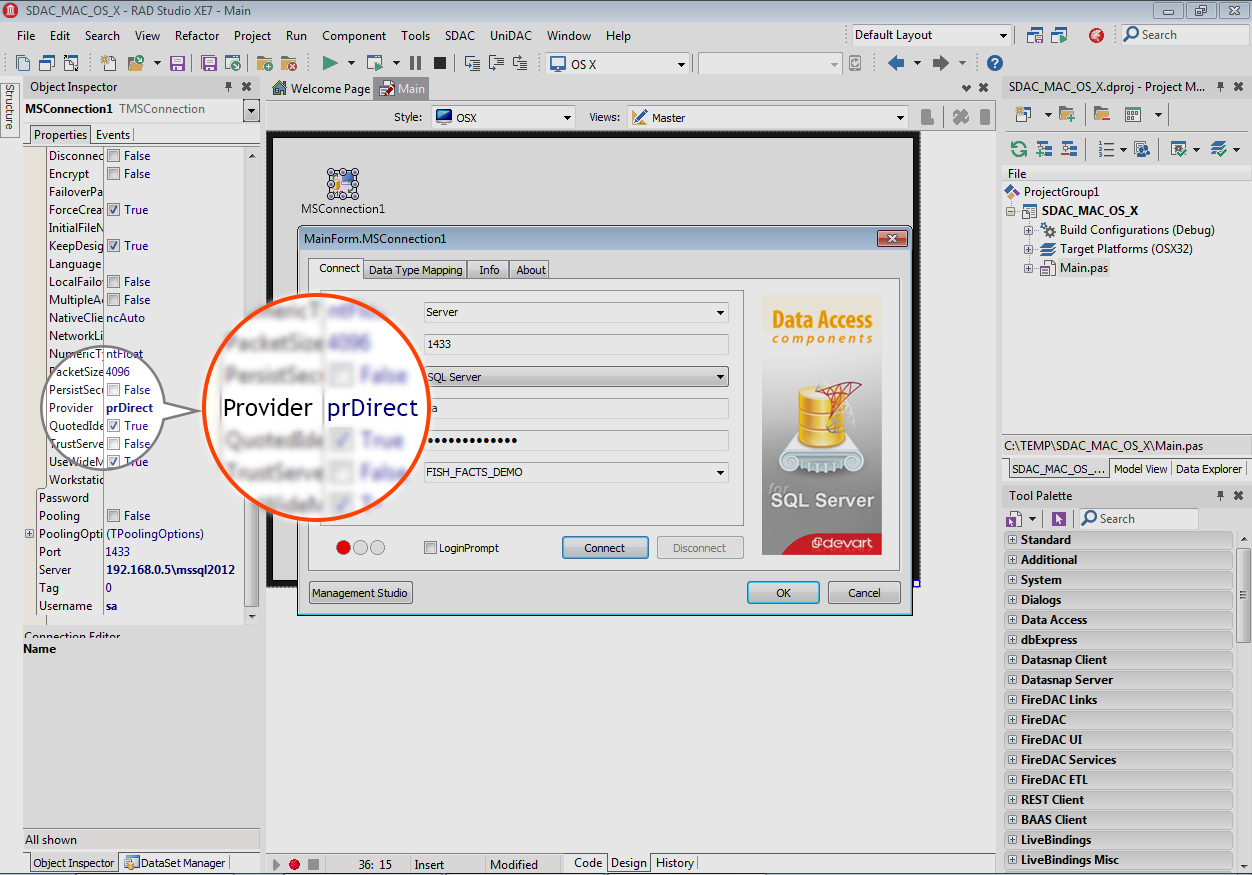Click the red Embarcadero round icon
Screen dimensions: 1252x875
coord(1096,35)
